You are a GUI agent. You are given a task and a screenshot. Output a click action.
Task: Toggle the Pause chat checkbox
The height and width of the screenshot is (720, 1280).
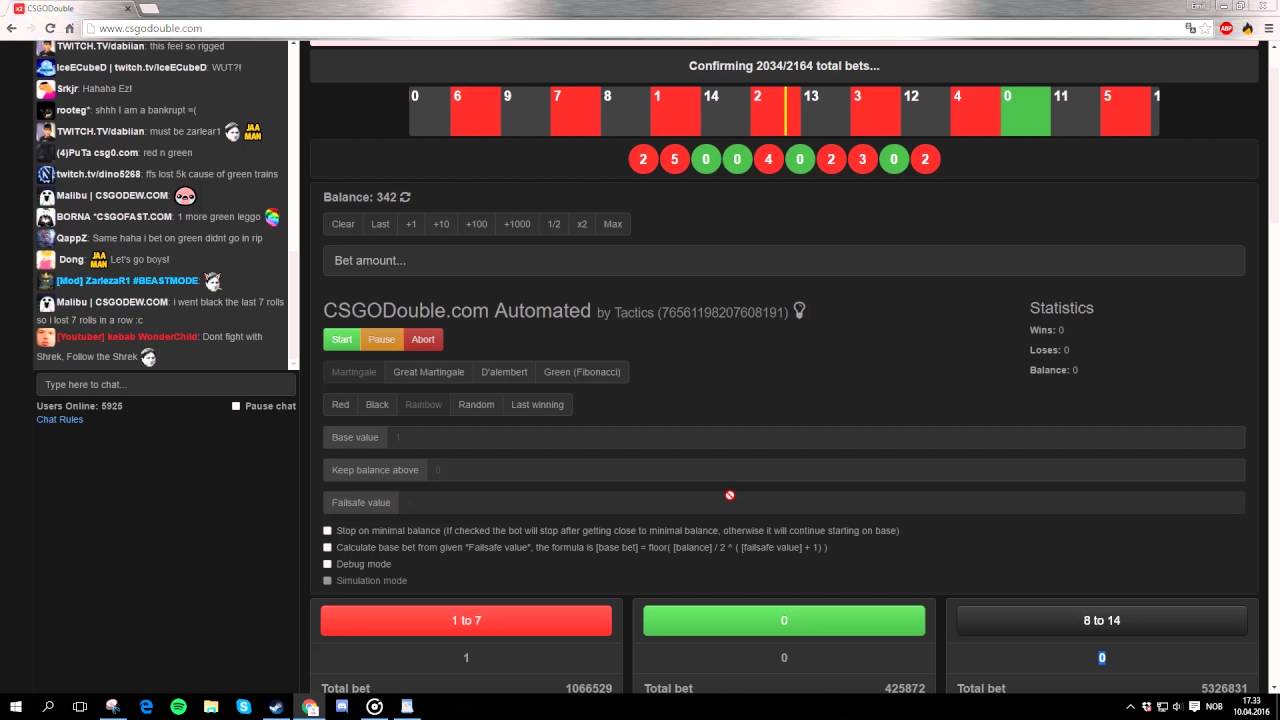236,406
